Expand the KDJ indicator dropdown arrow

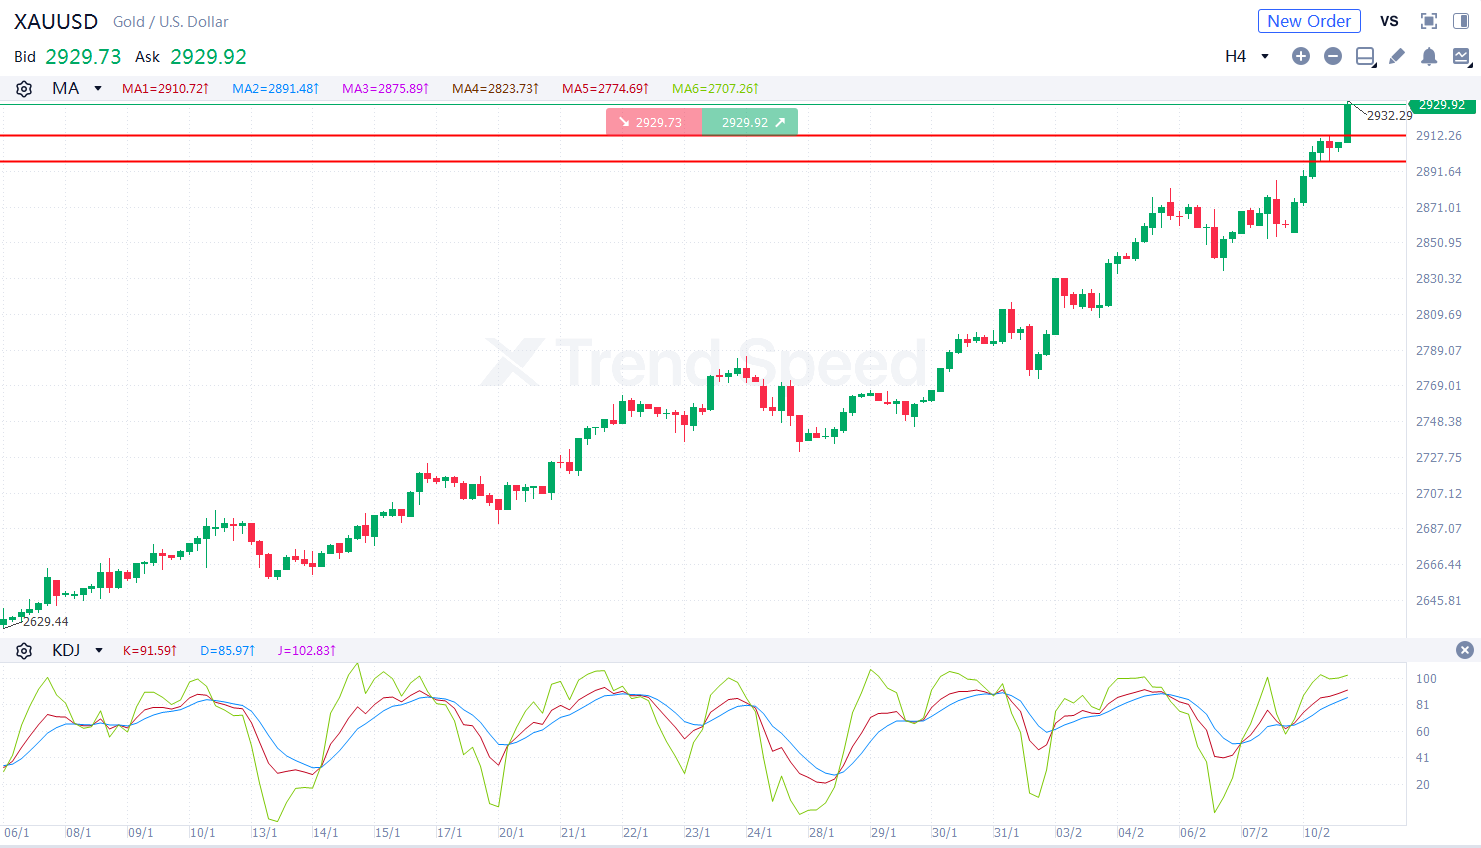pos(99,651)
